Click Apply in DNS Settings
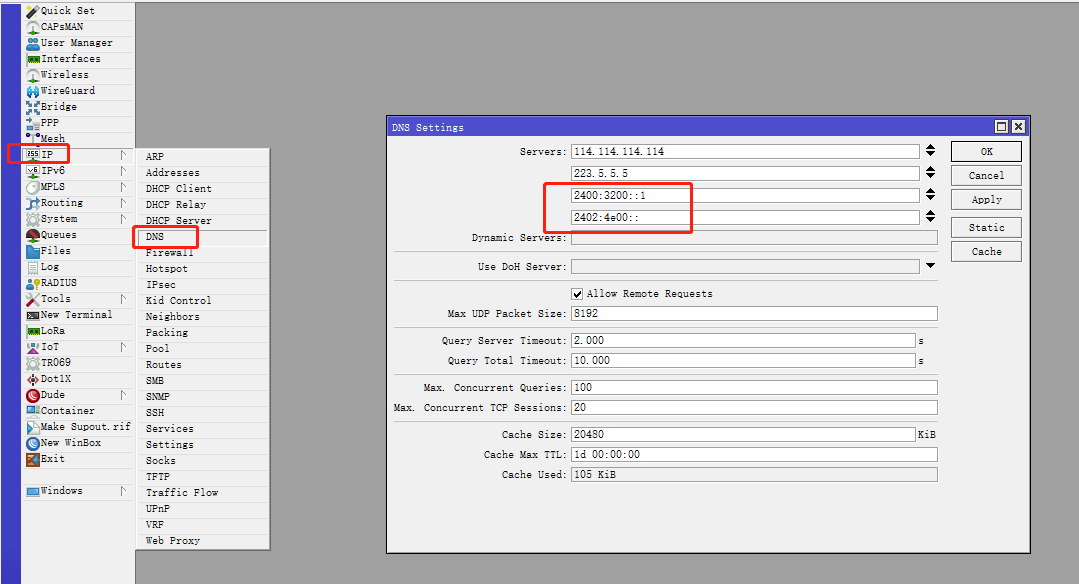The image size is (1079, 584). click(986, 199)
